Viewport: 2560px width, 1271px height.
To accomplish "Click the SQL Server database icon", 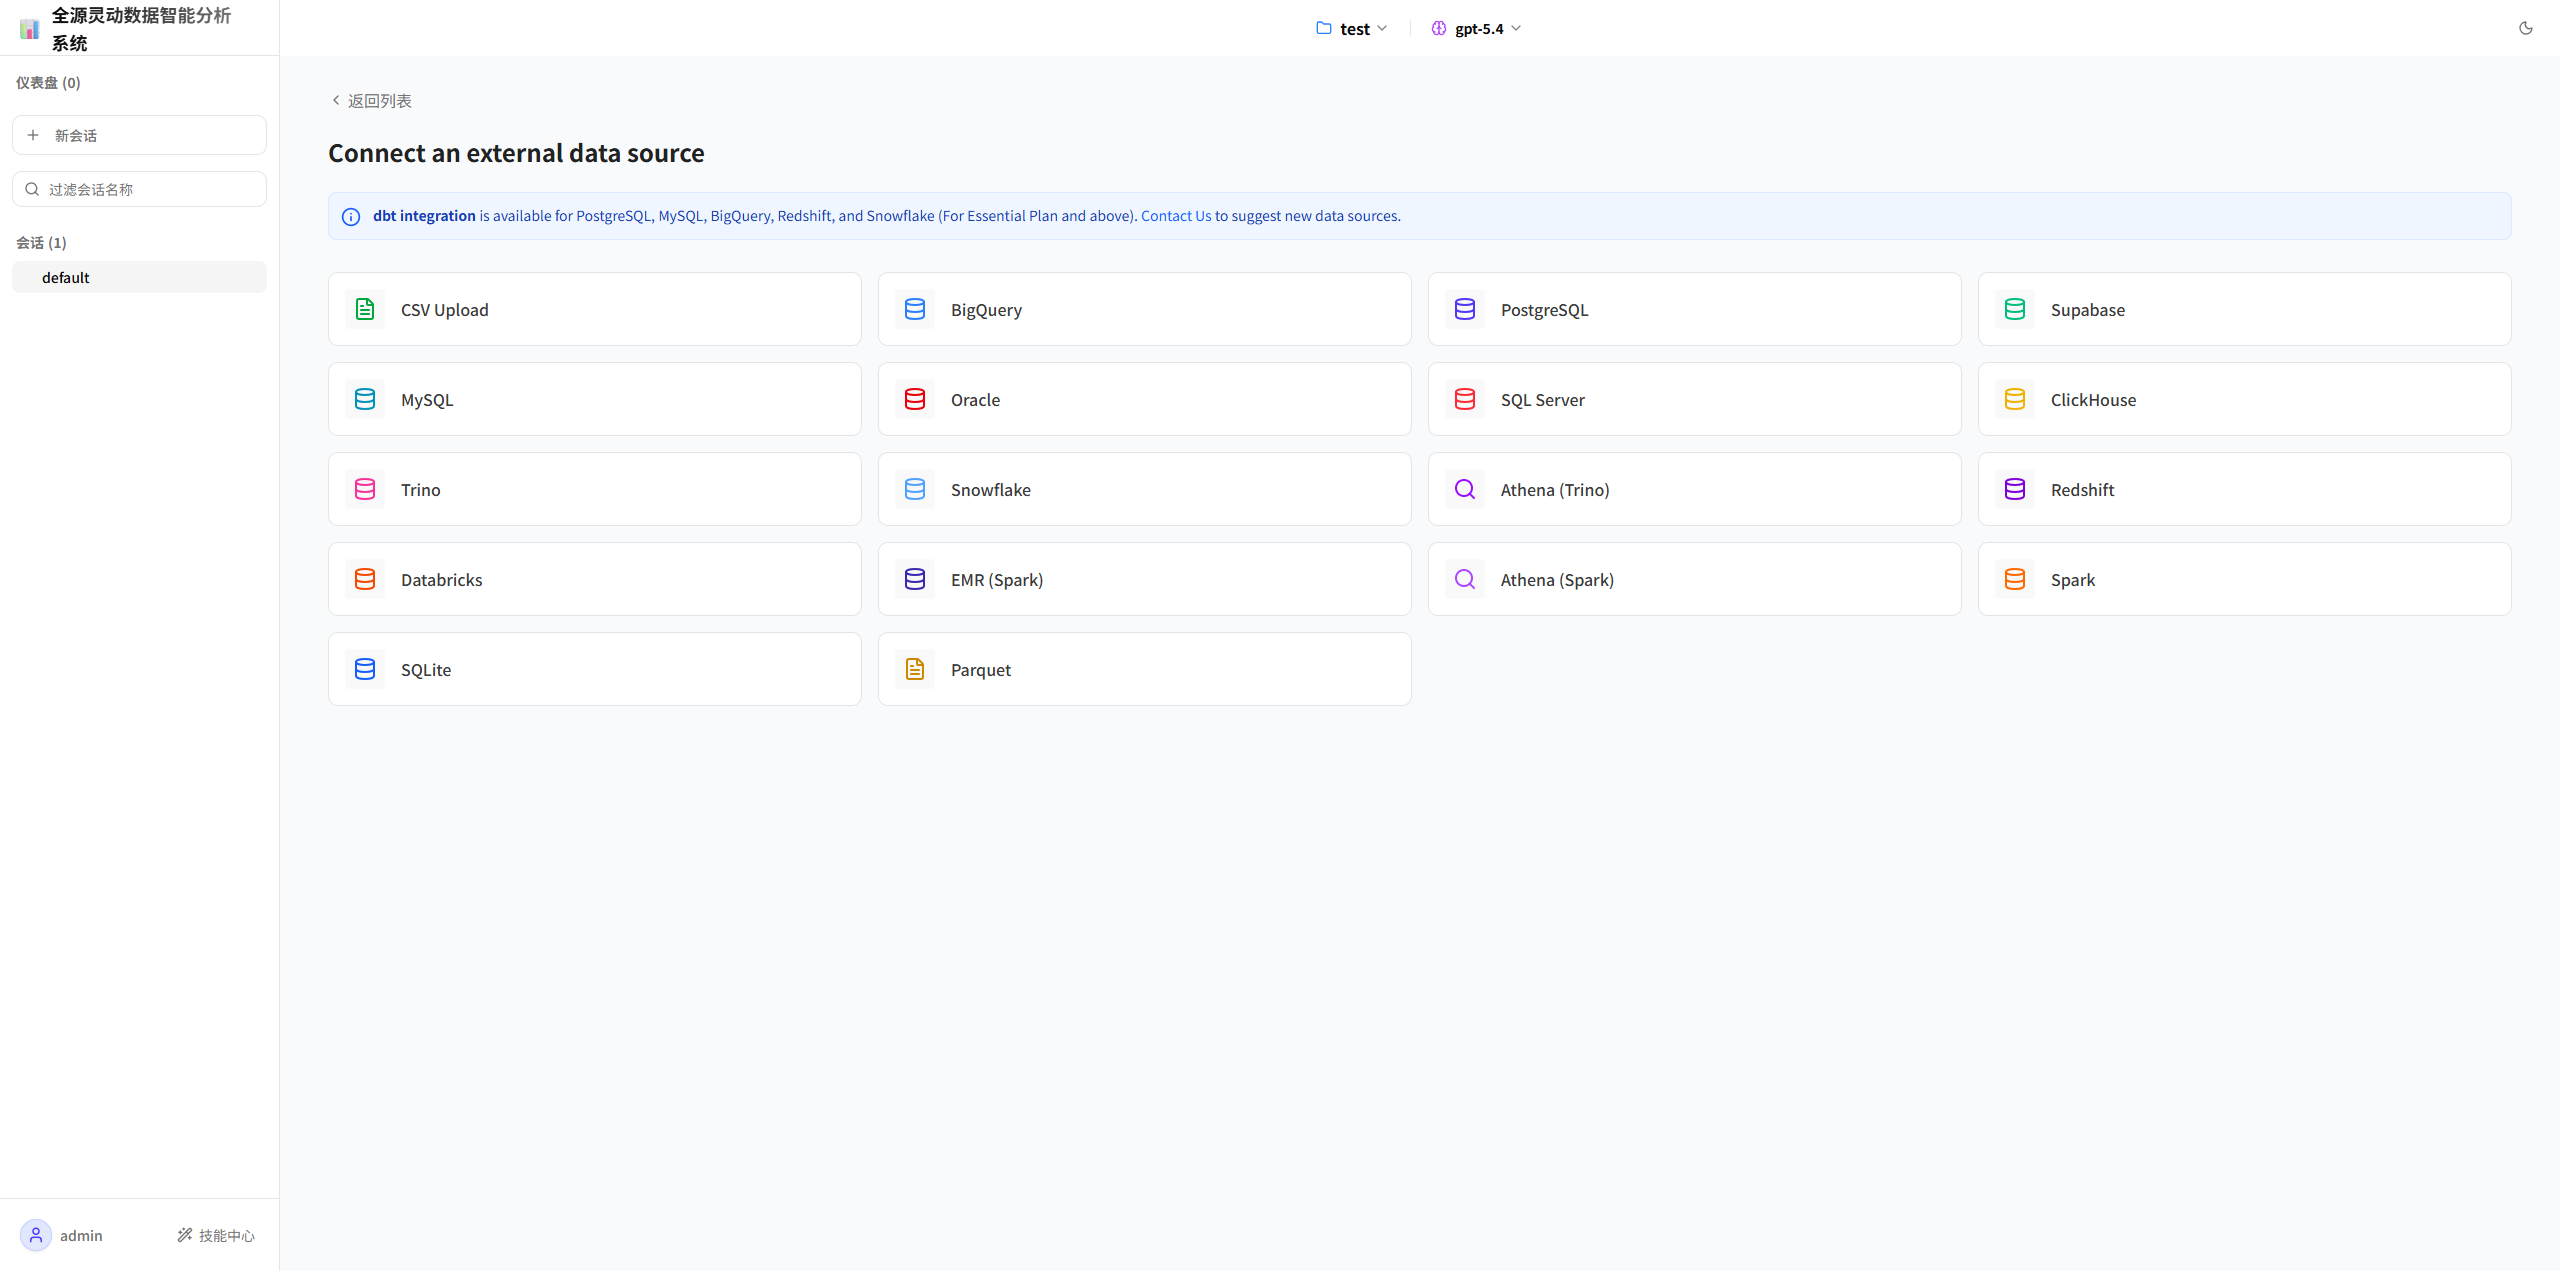I will click(1465, 399).
